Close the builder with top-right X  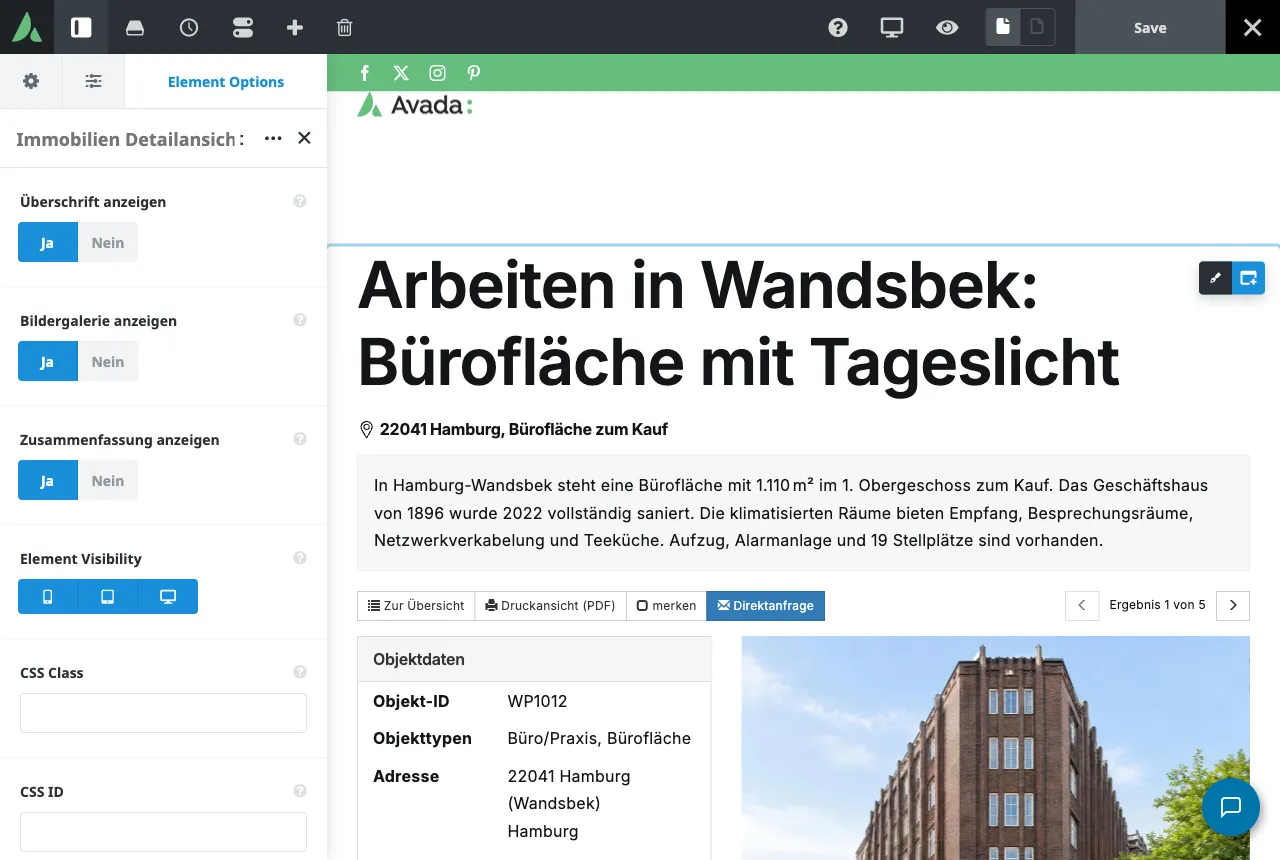[1253, 27]
